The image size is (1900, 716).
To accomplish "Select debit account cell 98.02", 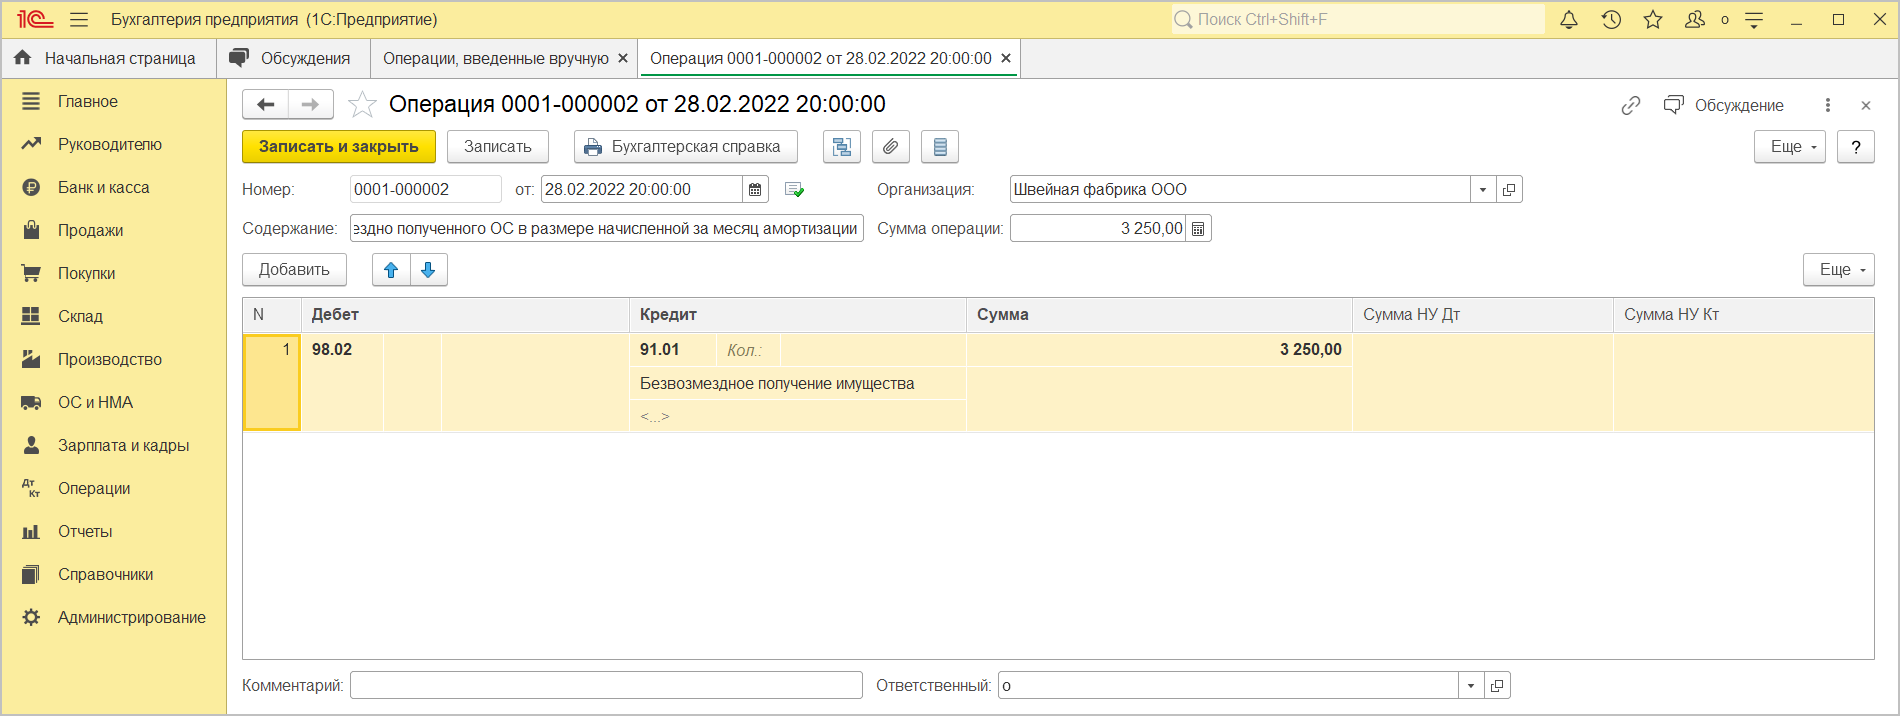I will click(342, 349).
